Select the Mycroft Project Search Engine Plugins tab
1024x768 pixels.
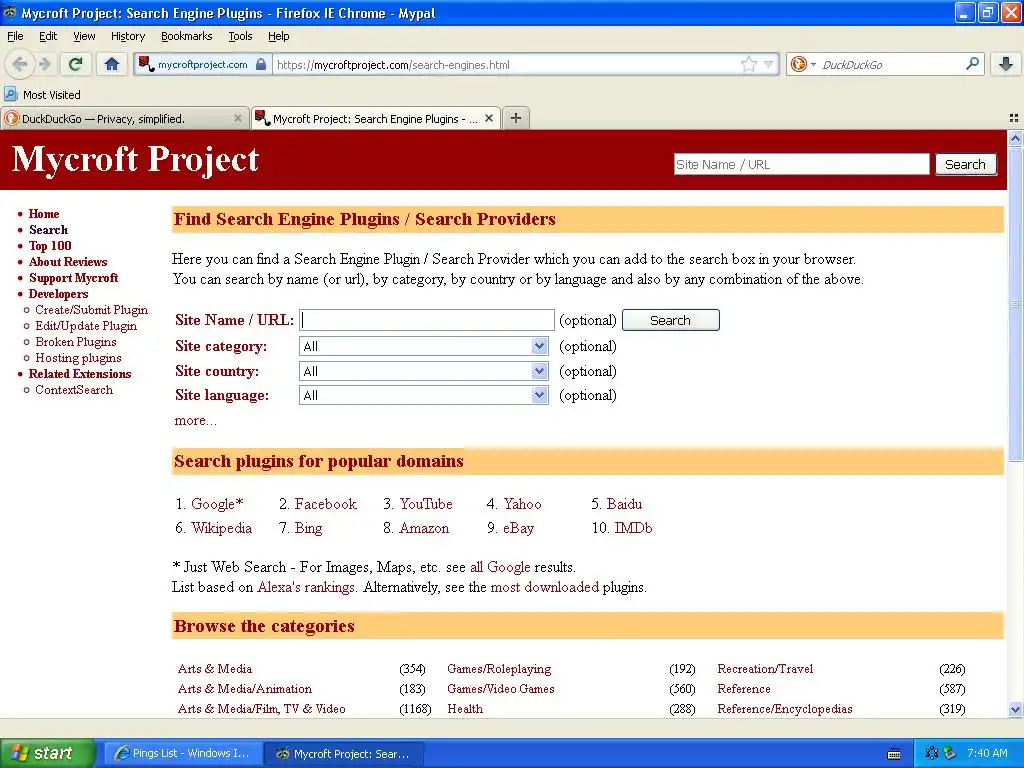tap(376, 118)
